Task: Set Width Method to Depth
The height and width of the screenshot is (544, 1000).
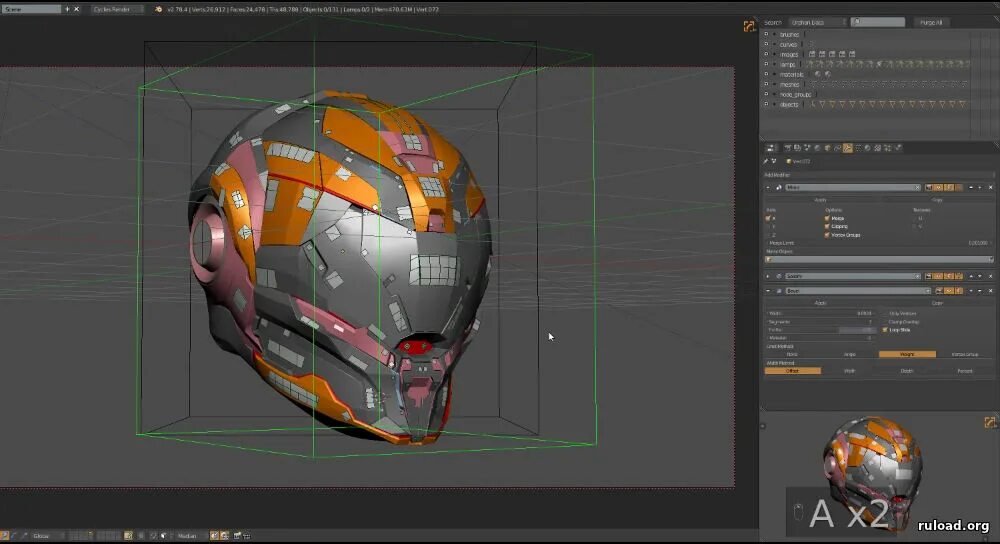Action: [x=907, y=371]
